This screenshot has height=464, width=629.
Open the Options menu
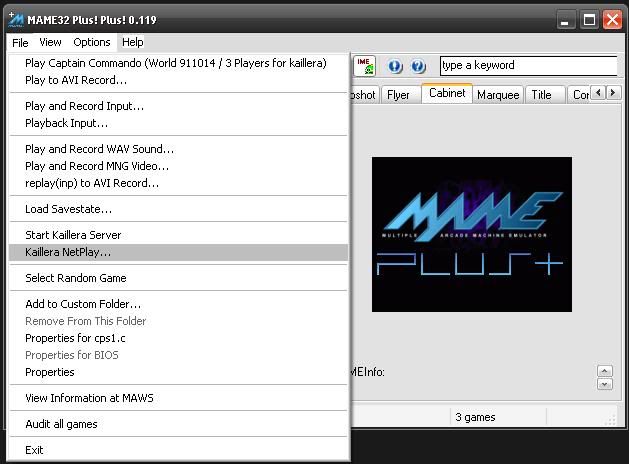click(91, 42)
